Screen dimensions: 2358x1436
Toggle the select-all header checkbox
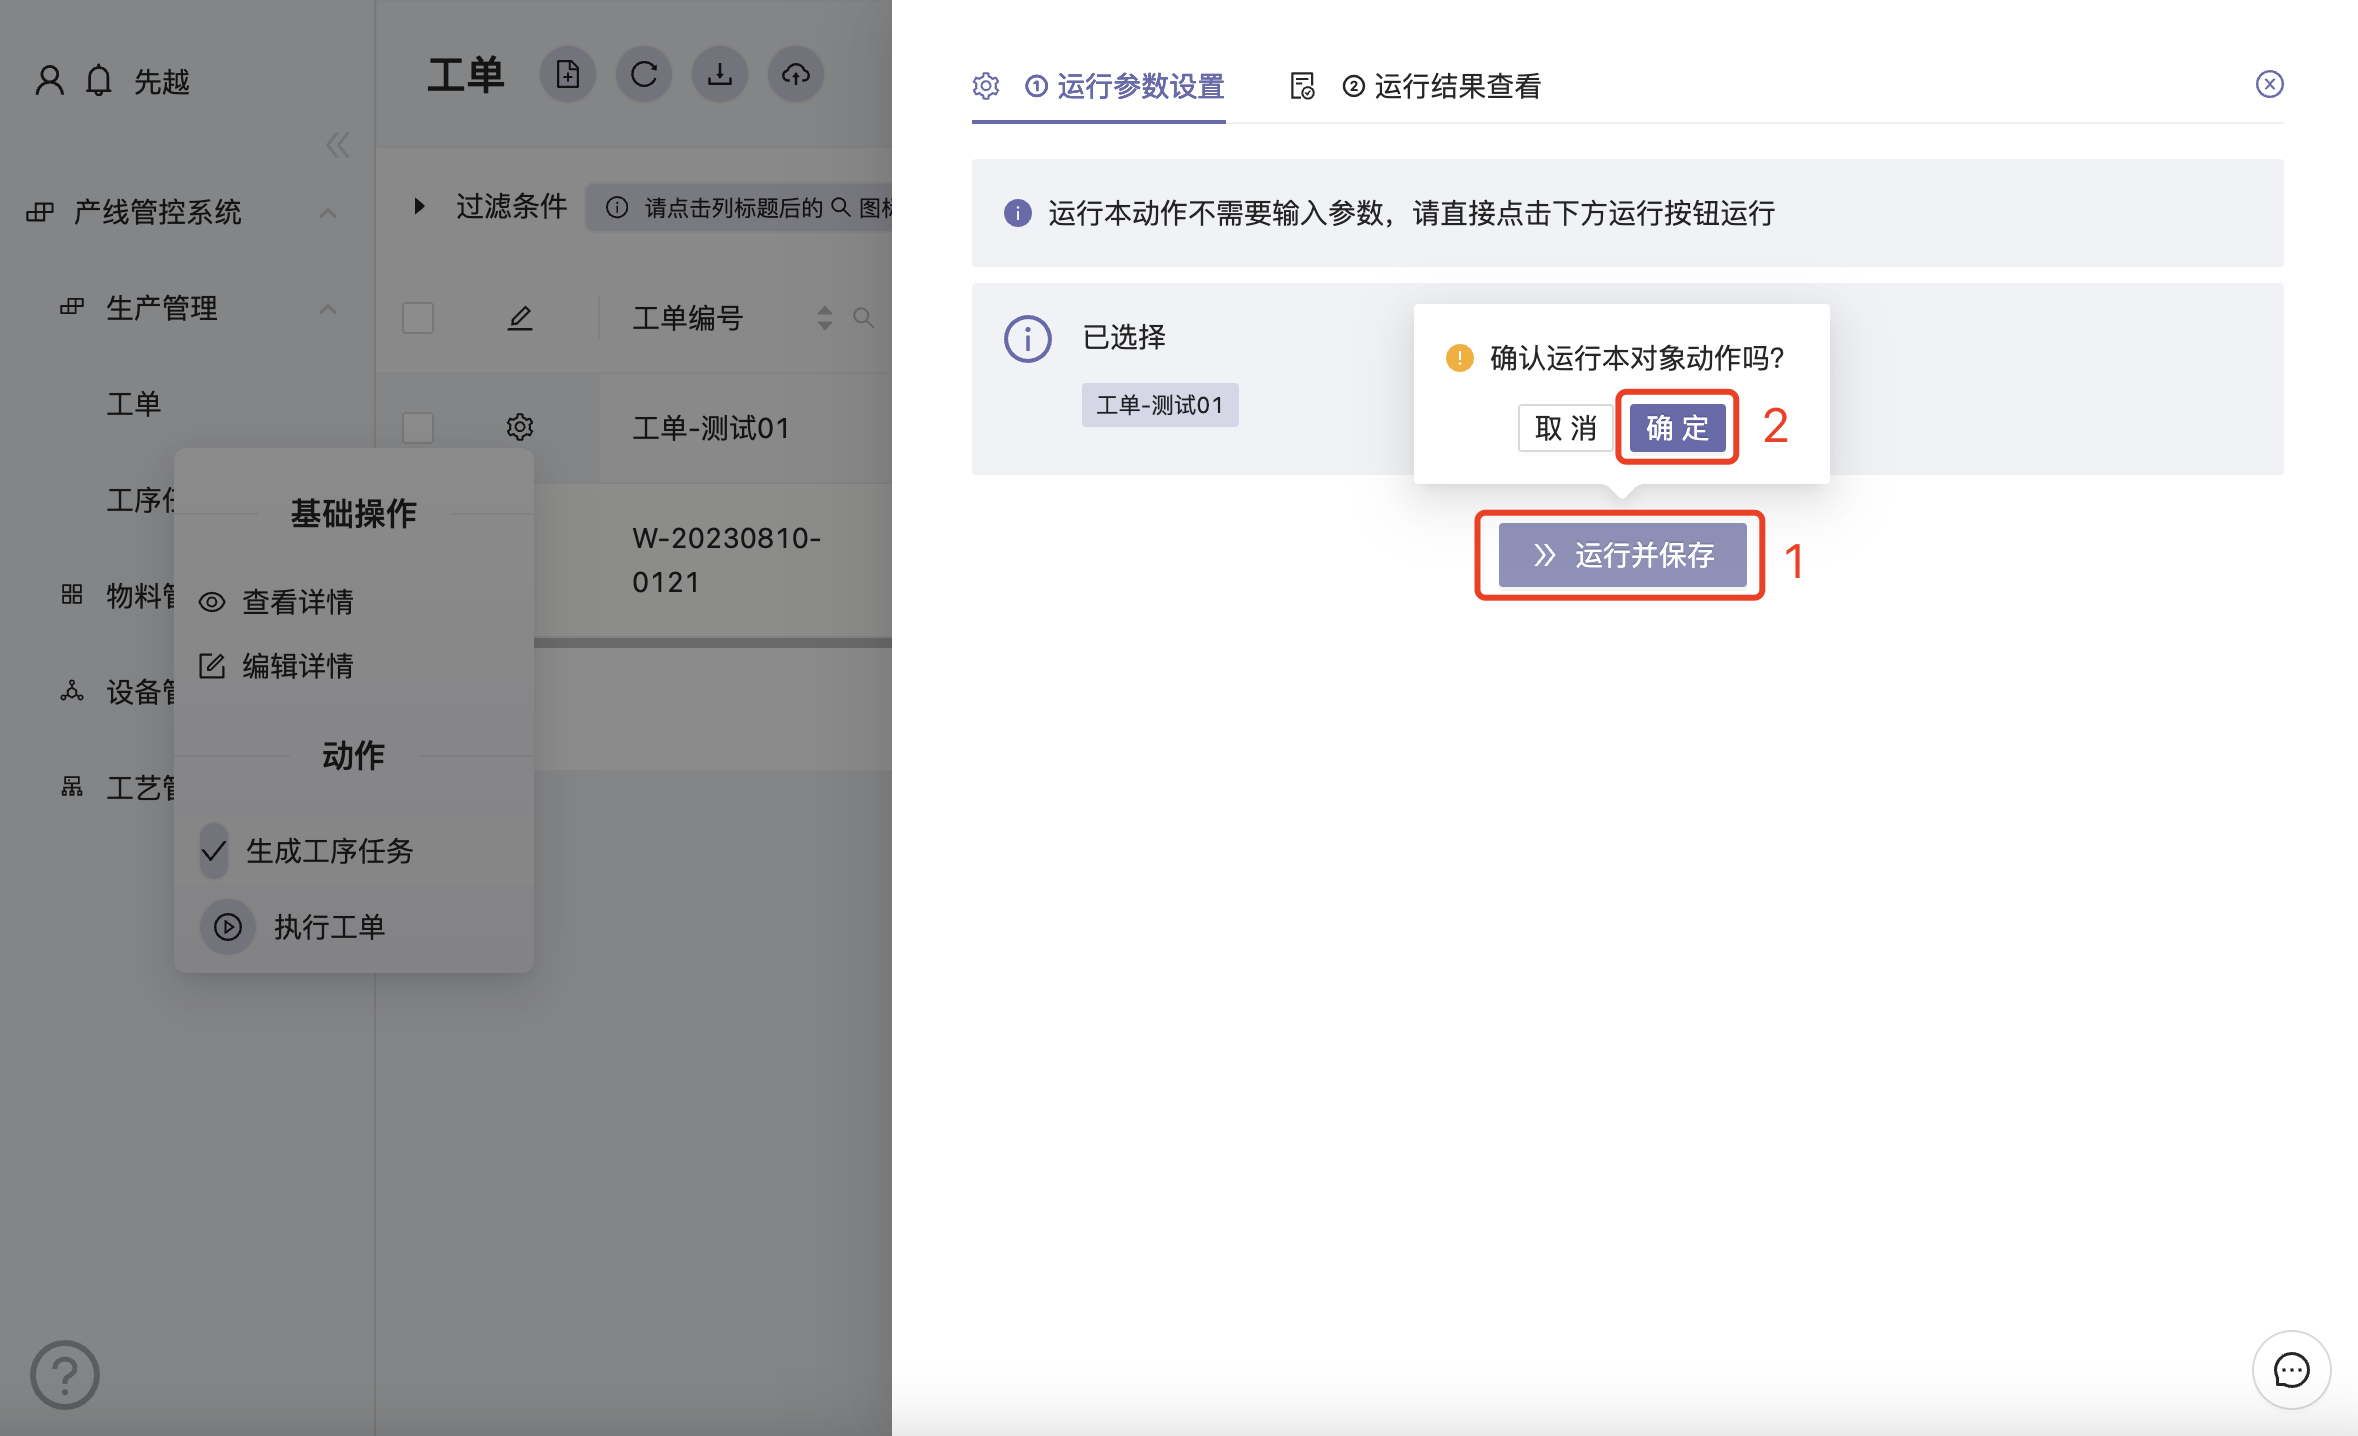click(x=417, y=318)
